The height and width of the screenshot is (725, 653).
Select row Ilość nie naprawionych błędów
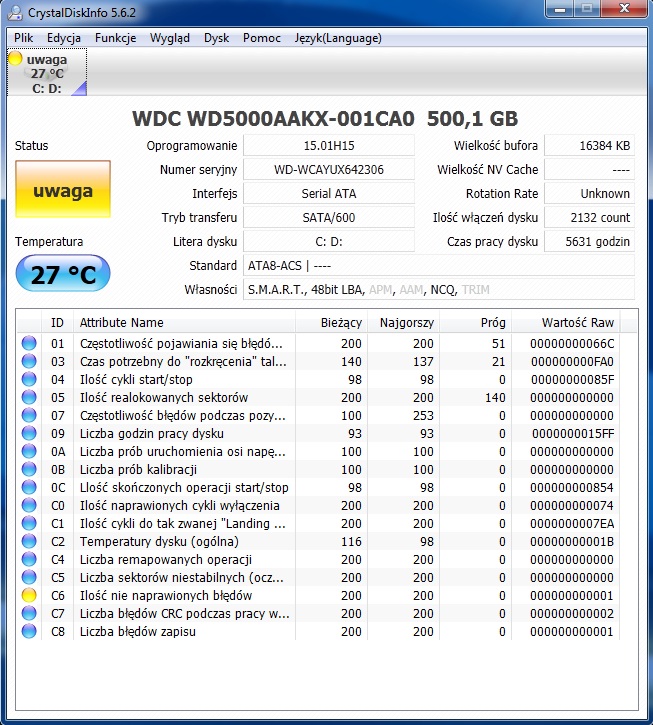pyautogui.click(x=319, y=596)
